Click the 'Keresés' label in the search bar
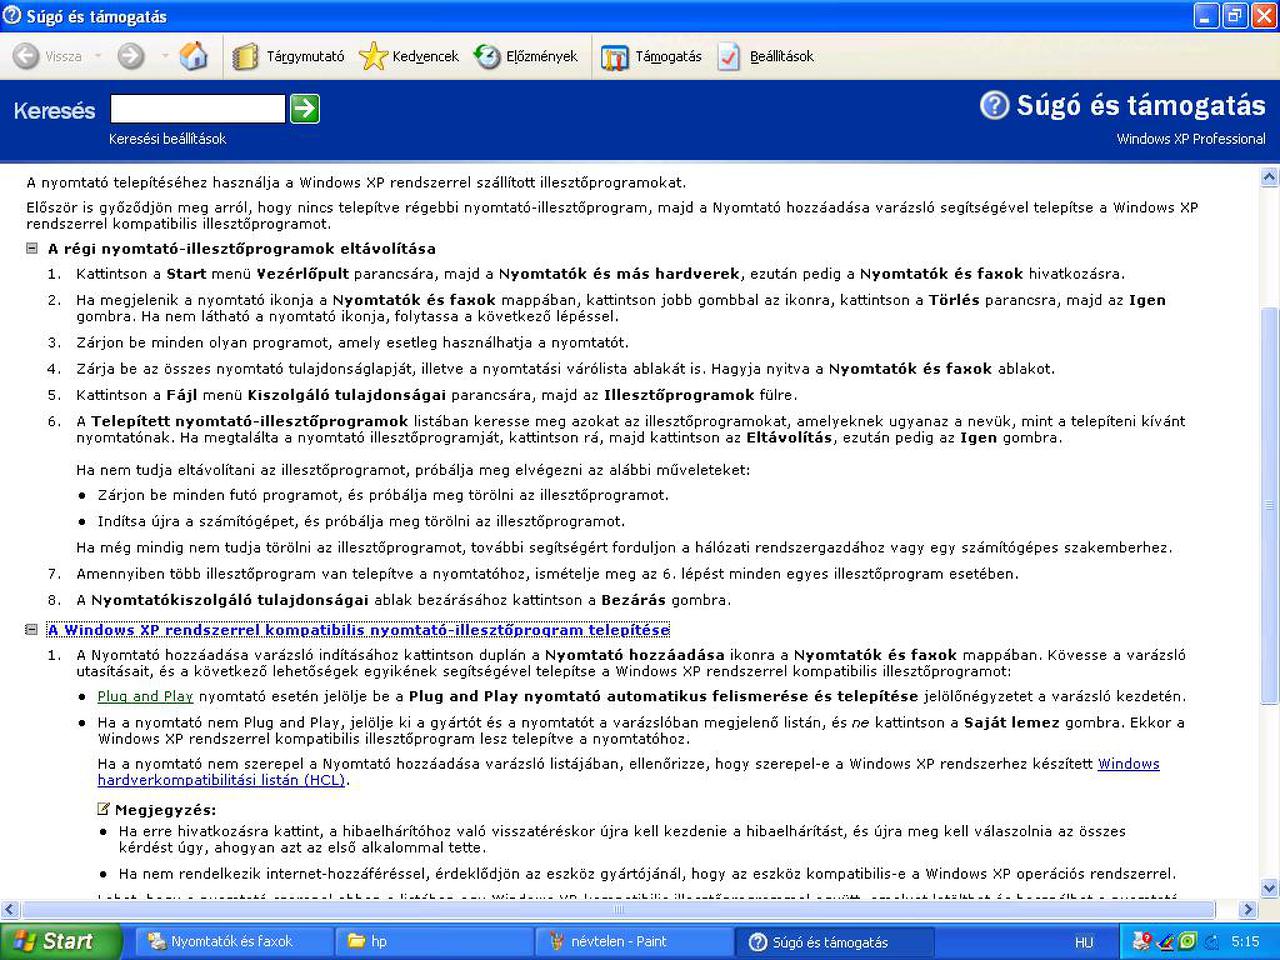 54,111
